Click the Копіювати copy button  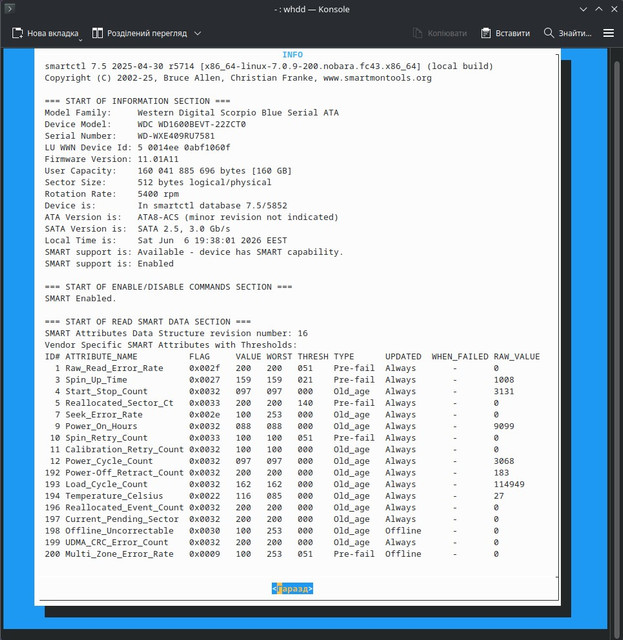(x=439, y=33)
